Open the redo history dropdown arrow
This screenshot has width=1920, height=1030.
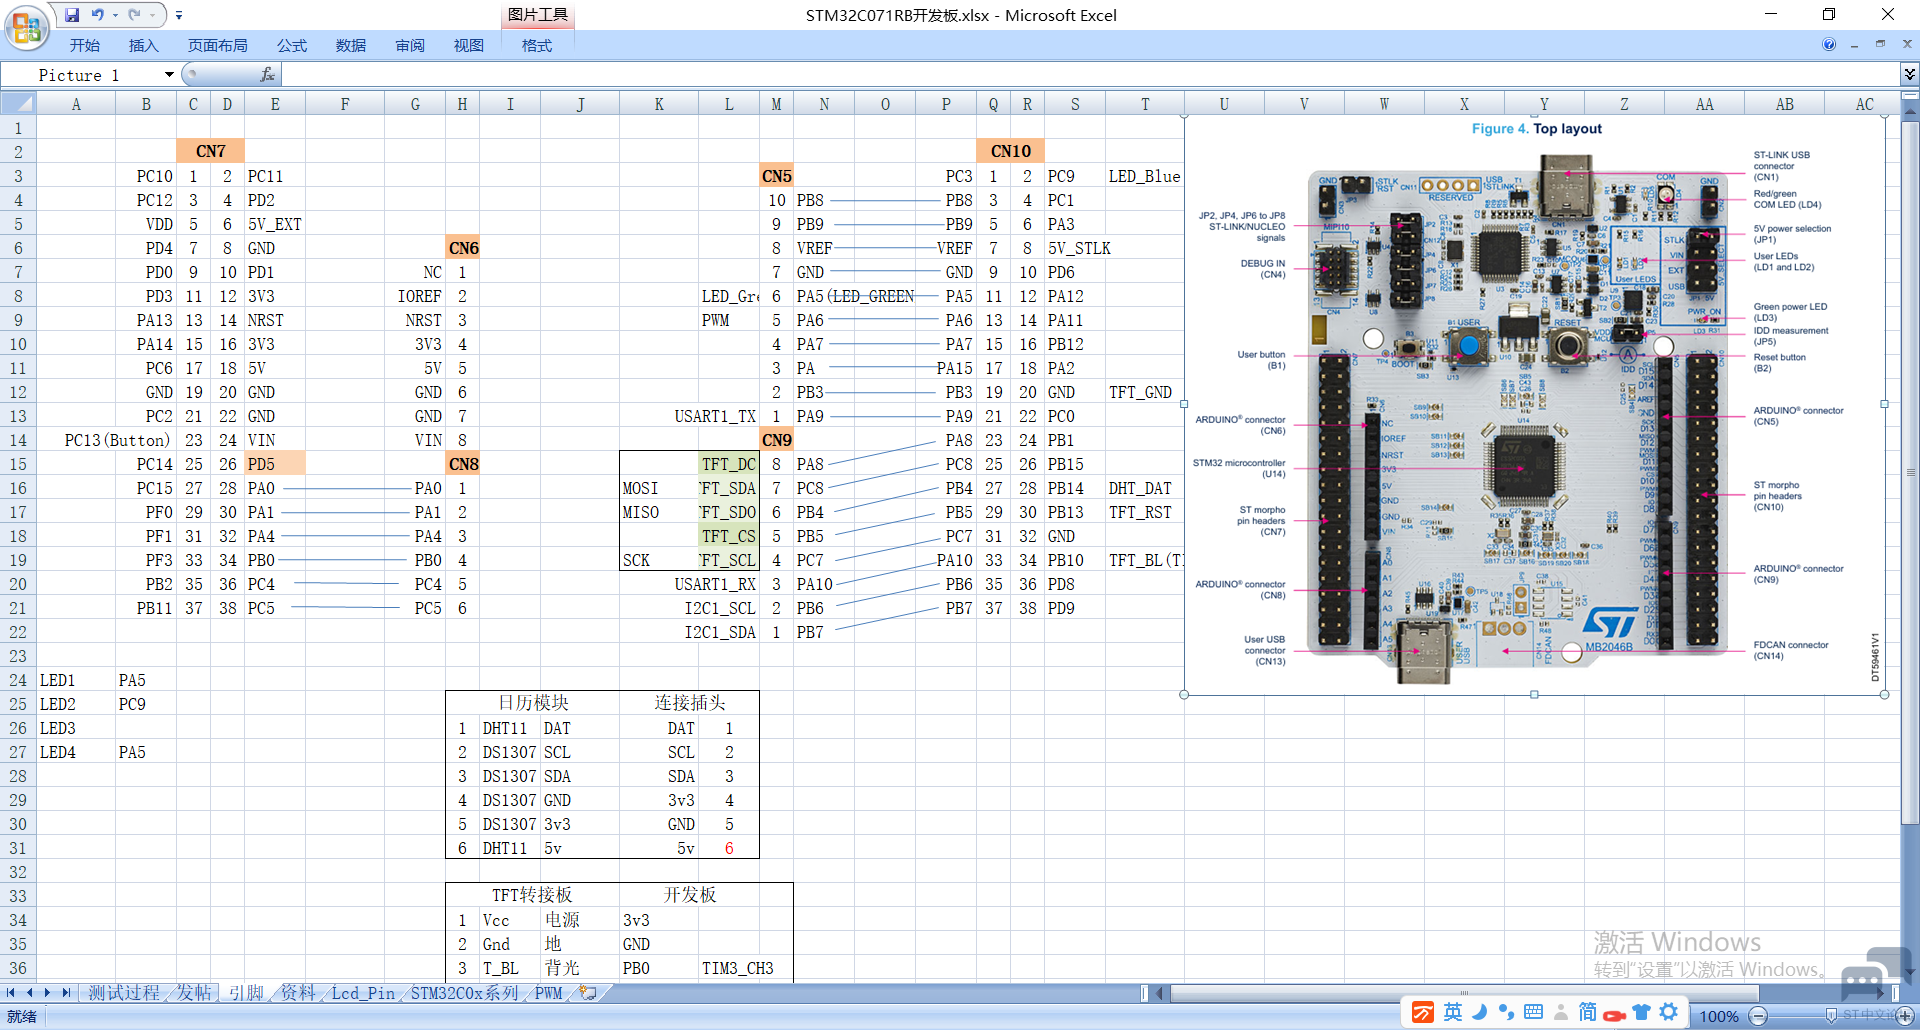point(152,15)
